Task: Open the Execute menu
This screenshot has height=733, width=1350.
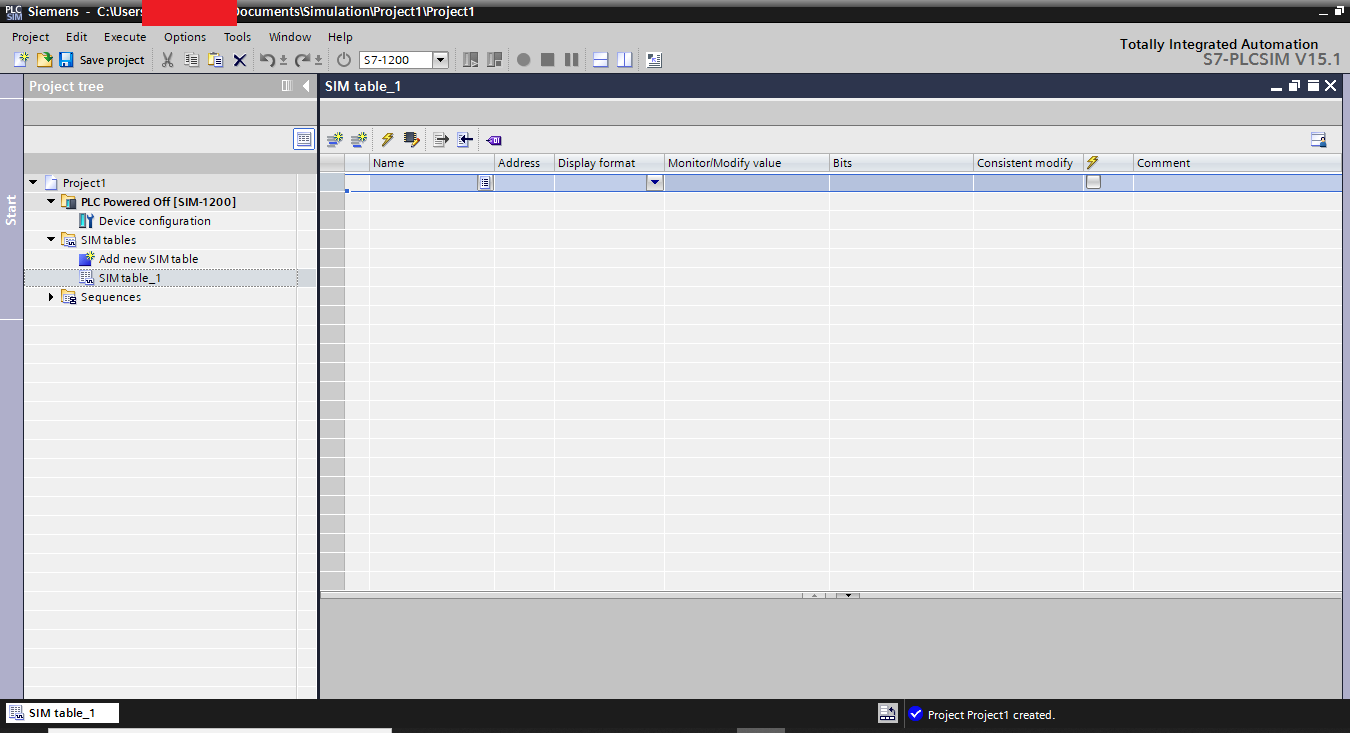Action: coord(125,37)
